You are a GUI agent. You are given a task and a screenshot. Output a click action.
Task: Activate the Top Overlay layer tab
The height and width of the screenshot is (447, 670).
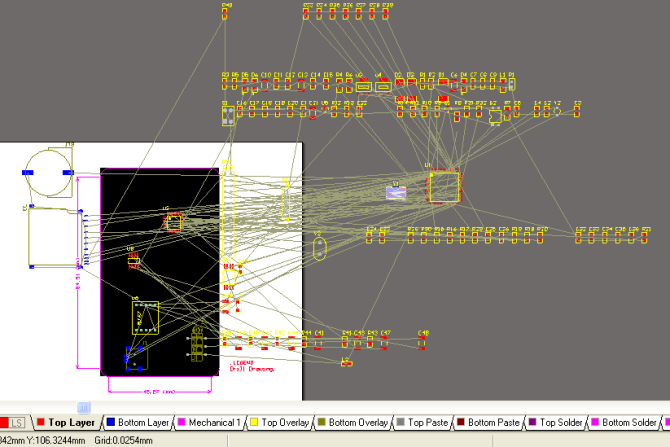pyautogui.click(x=284, y=423)
